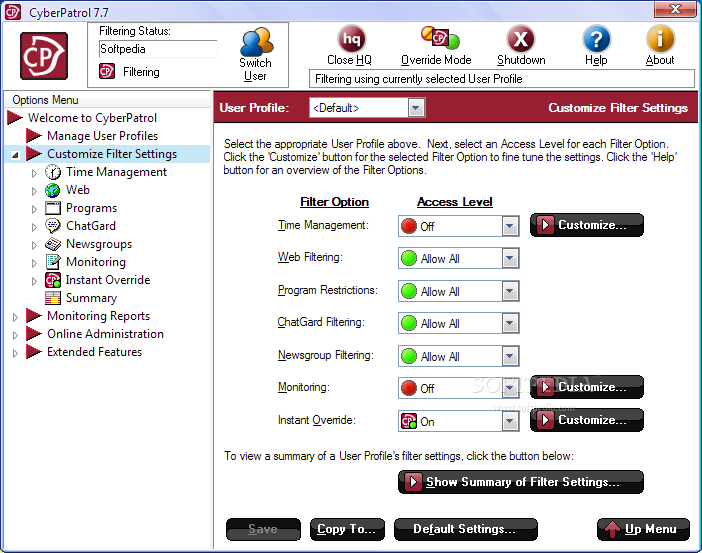Close the CyberPatrol window
The image size is (702, 553).
(675, 9)
